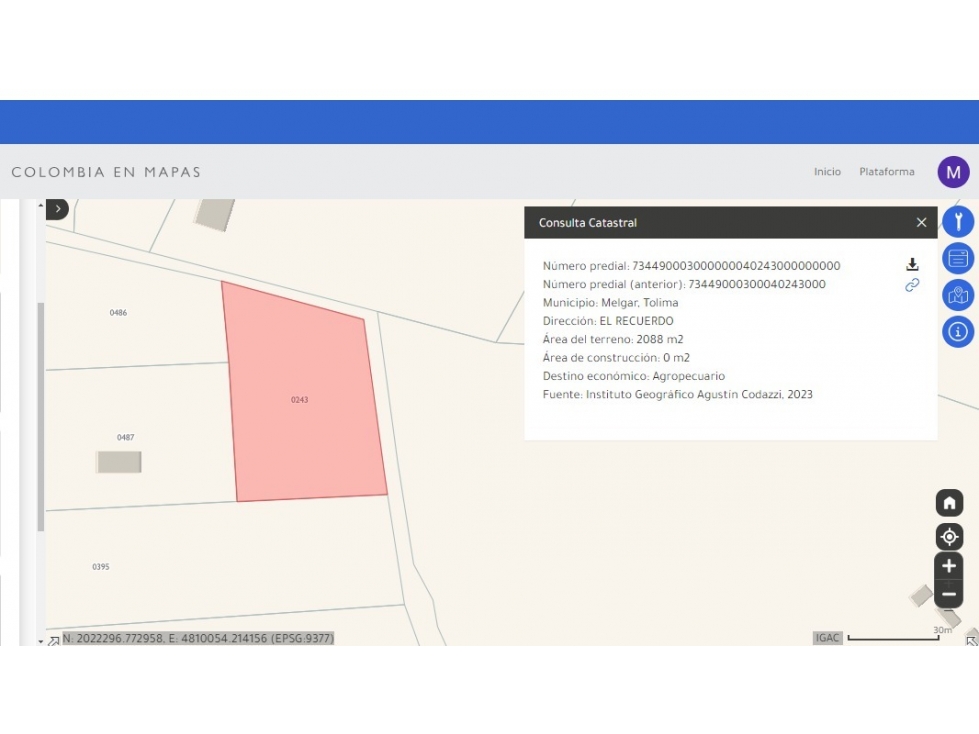Click the left panel vertical scrollbar
This screenshot has height=734, width=979.
click(41, 417)
